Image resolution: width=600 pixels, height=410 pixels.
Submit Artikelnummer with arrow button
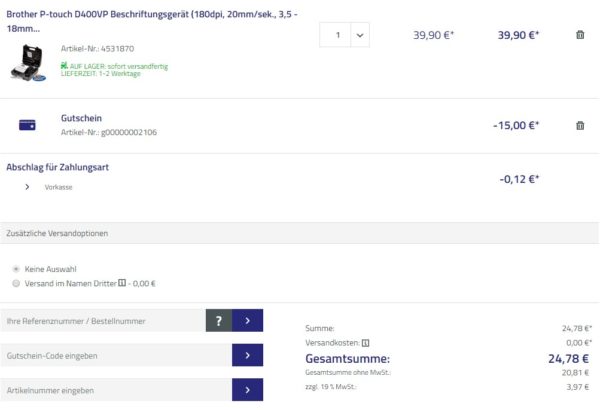247,389
